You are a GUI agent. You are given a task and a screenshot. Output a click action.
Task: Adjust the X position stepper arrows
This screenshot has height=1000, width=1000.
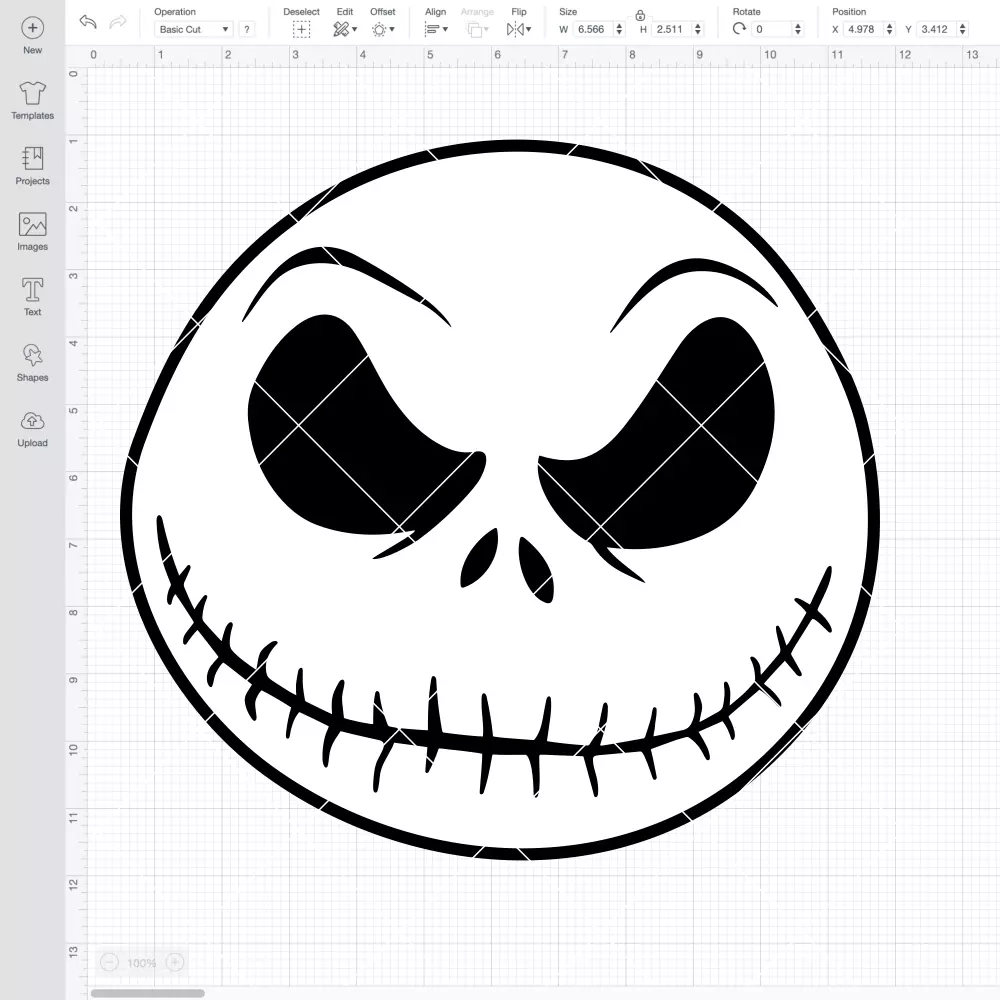pyautogui.click(x=889, y=29)
